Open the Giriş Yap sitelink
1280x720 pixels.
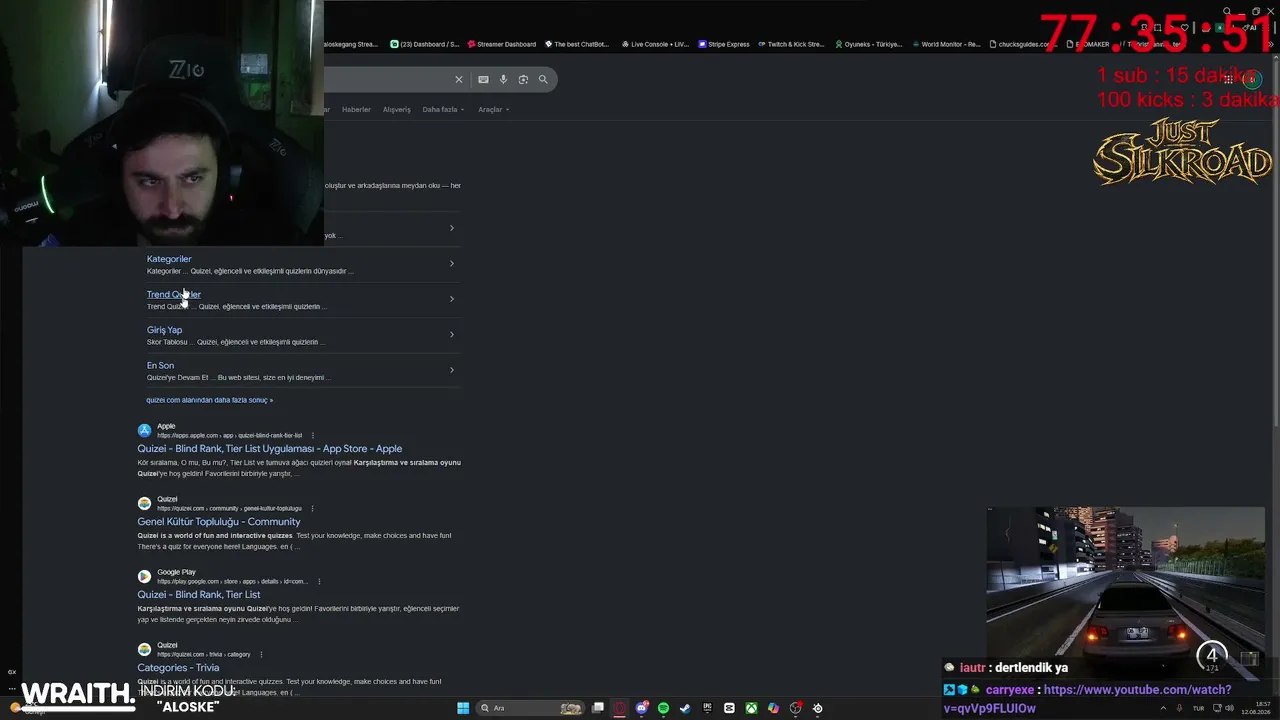pos(164,330)
